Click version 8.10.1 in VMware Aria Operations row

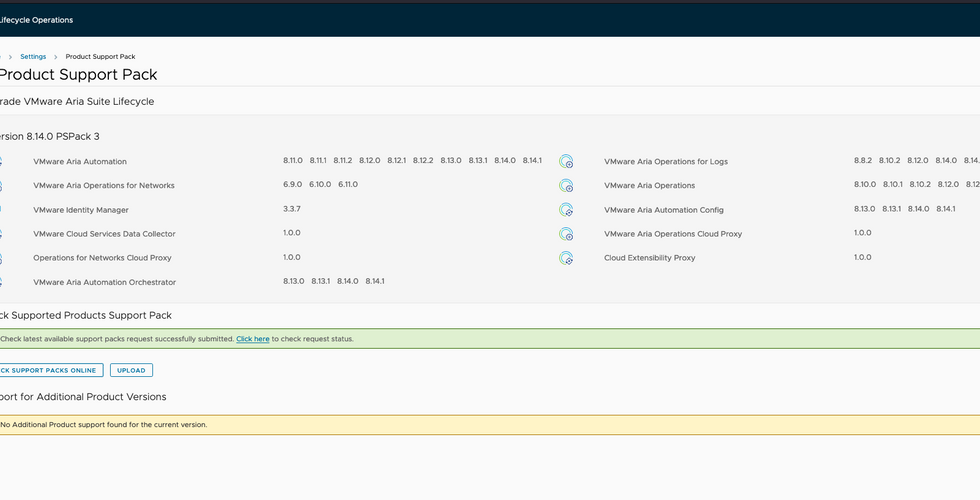point(893,184)
